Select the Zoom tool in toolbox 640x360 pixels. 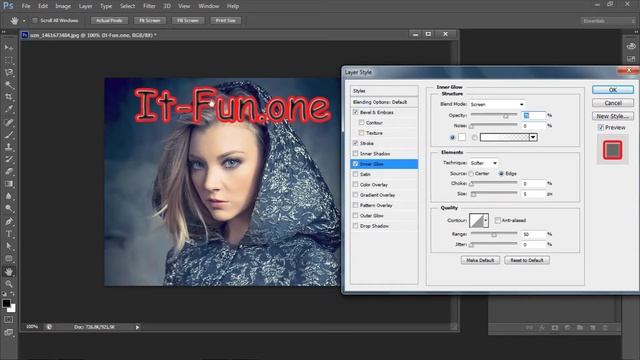click(9, 284)
